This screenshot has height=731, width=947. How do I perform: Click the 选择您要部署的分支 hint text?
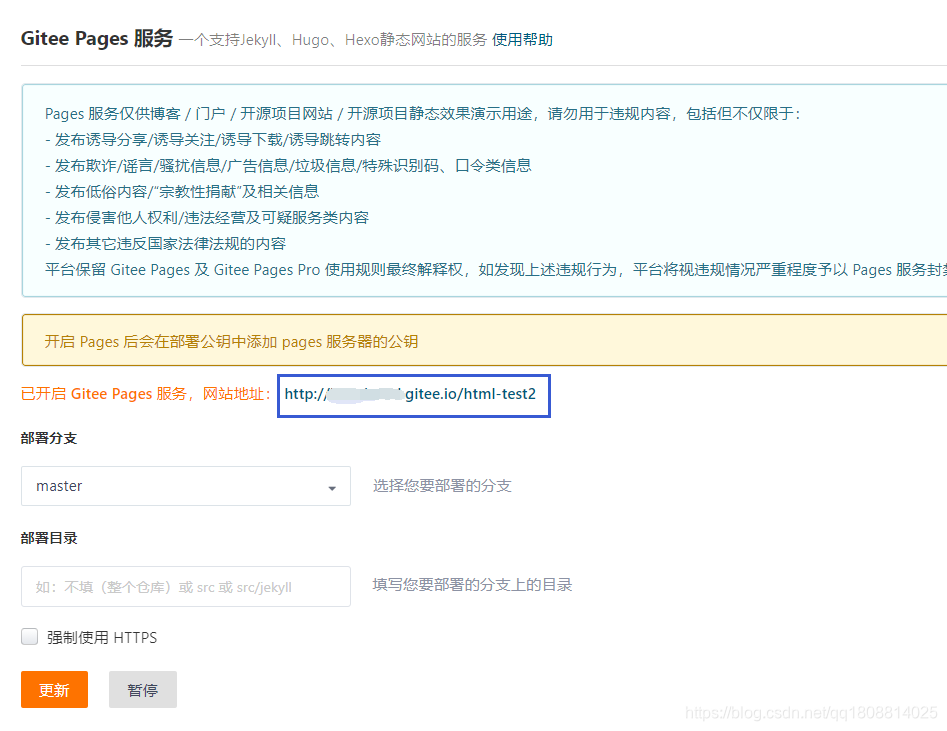tap(442, 486)
